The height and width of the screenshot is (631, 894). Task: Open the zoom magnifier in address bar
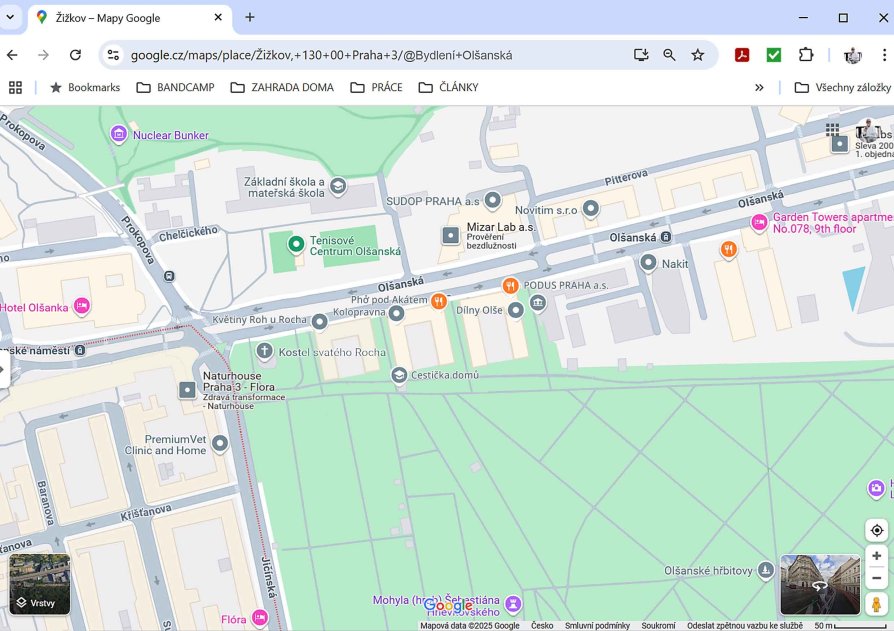669,55
